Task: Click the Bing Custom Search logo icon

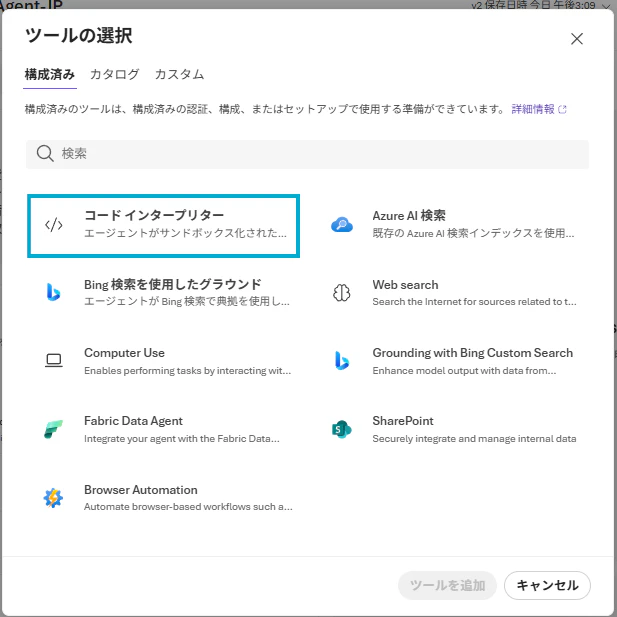Action: coord(342,360)
